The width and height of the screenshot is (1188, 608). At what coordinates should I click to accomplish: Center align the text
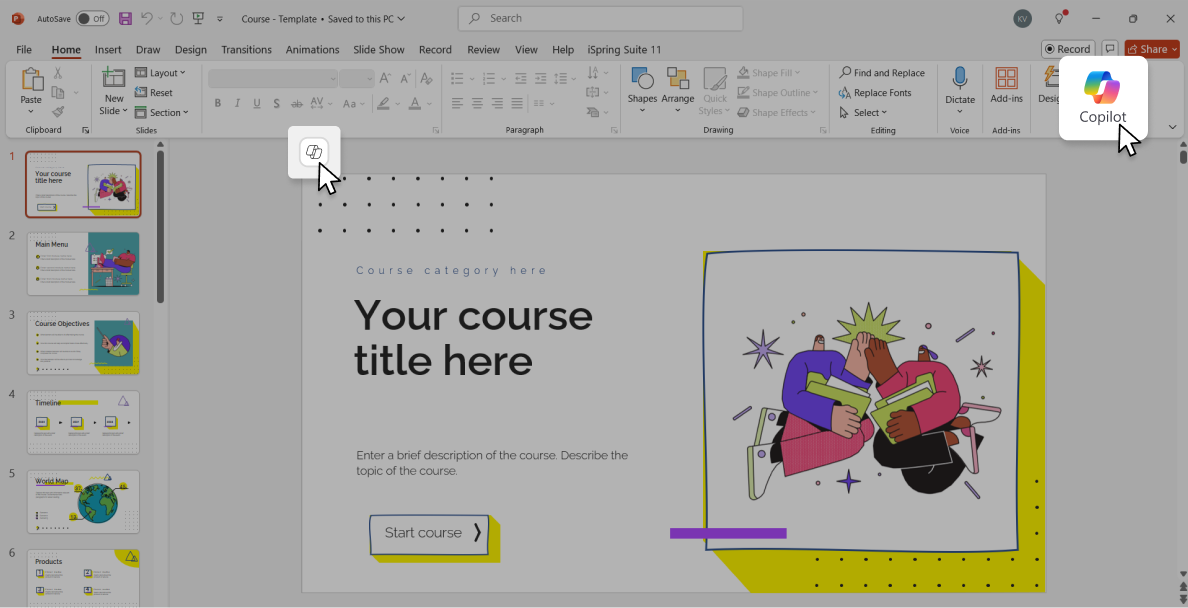tap(477, 103)
